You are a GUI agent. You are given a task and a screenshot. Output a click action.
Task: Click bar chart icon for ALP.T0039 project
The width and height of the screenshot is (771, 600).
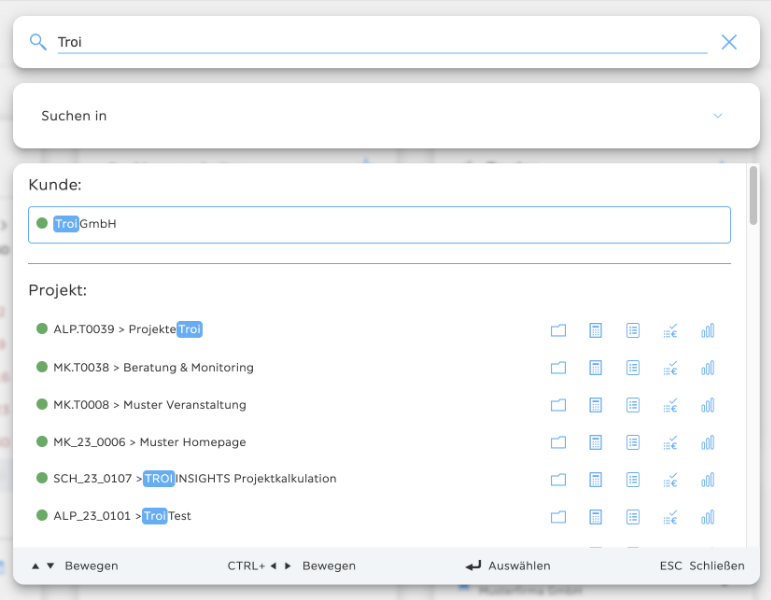click(708, 331)
